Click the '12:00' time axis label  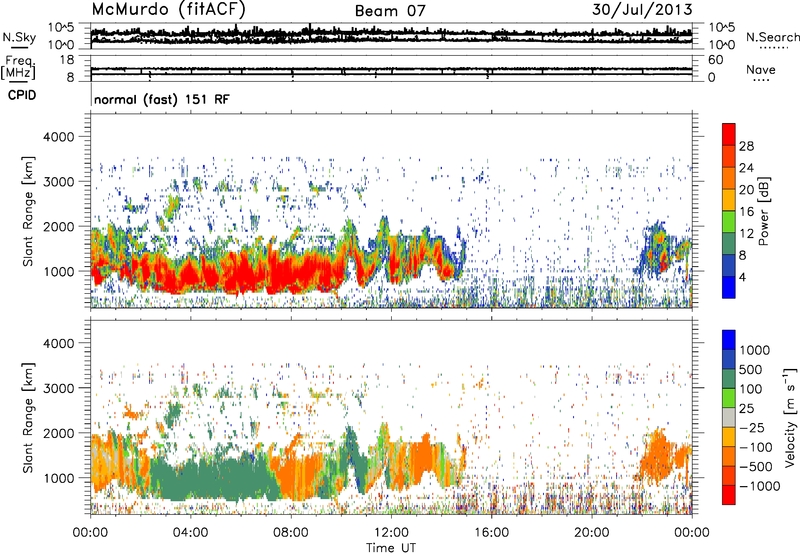click(390, 533)
